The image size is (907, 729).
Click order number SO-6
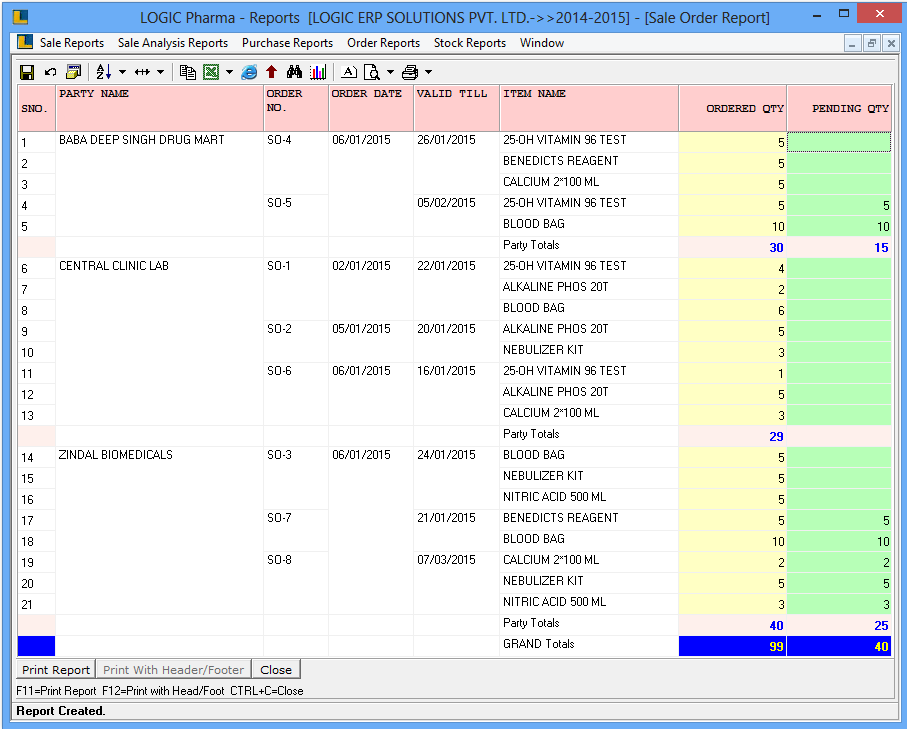279,371
